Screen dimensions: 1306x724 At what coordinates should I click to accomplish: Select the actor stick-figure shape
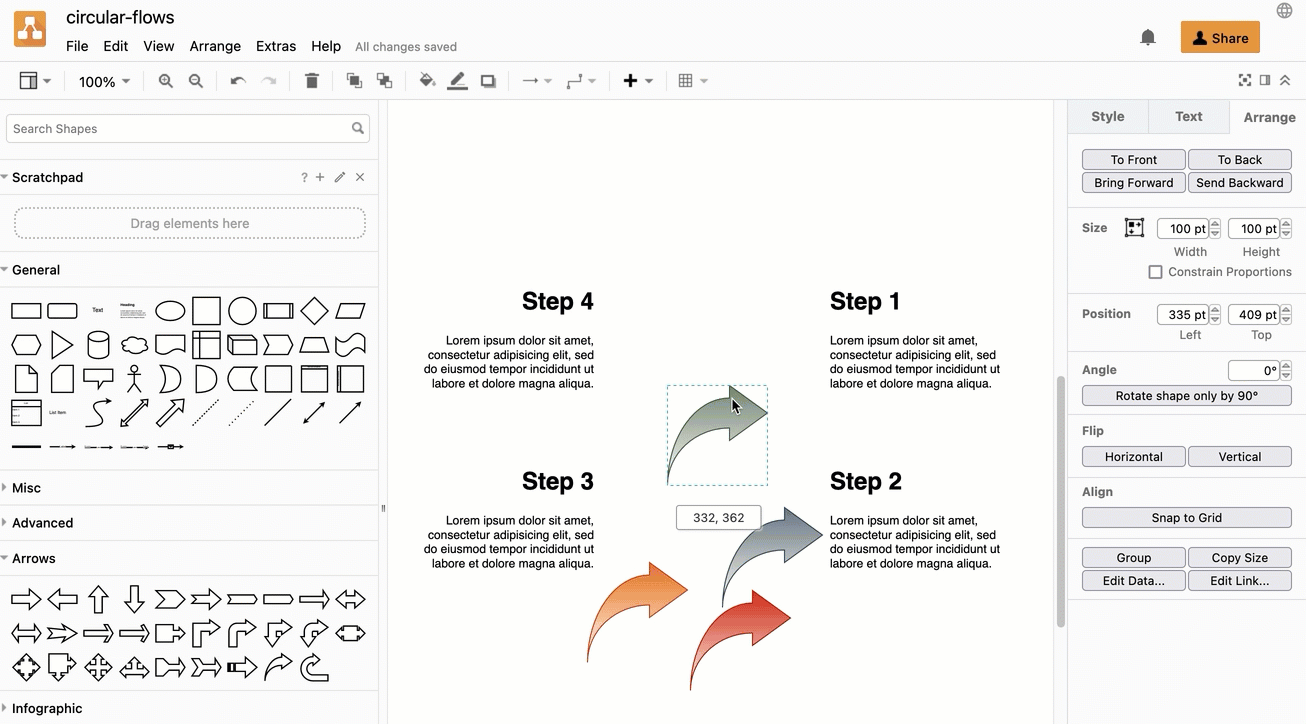click(134, 378)
